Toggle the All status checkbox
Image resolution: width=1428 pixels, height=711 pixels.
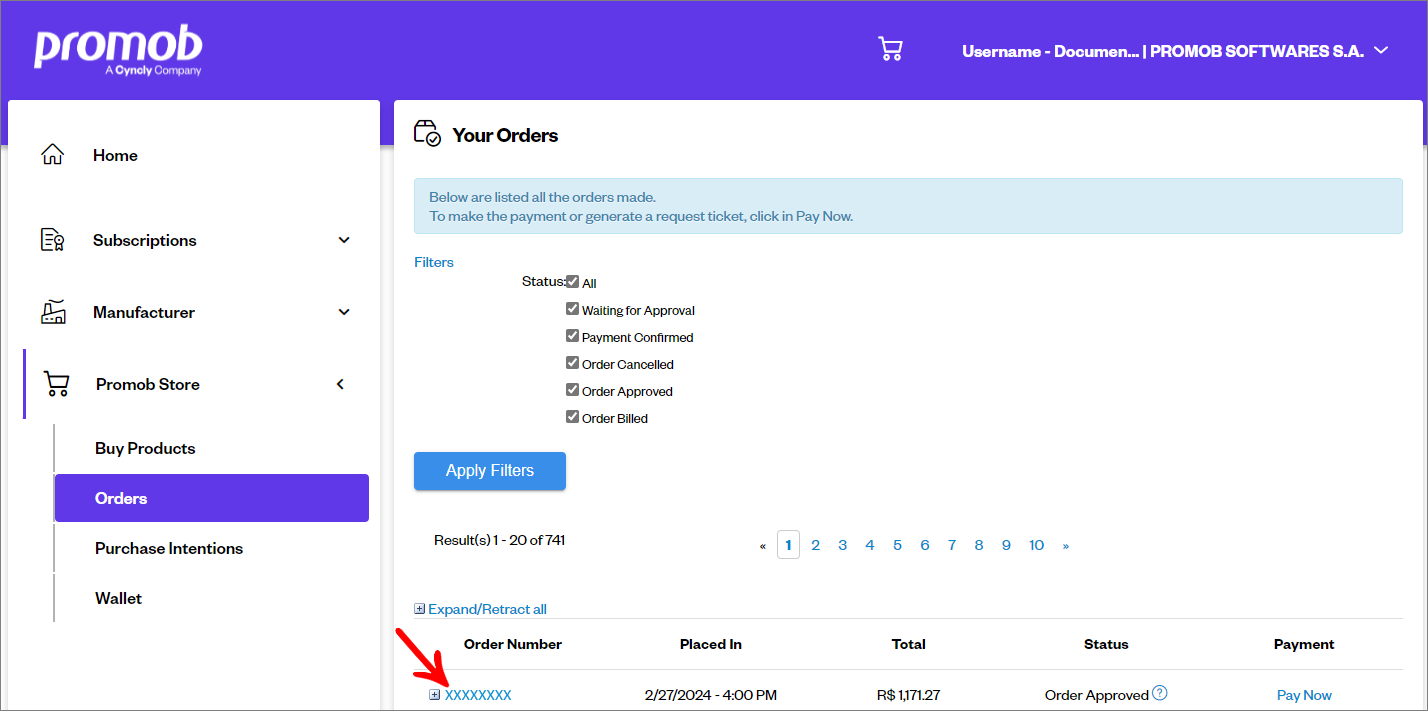click(x=573, y=282)
